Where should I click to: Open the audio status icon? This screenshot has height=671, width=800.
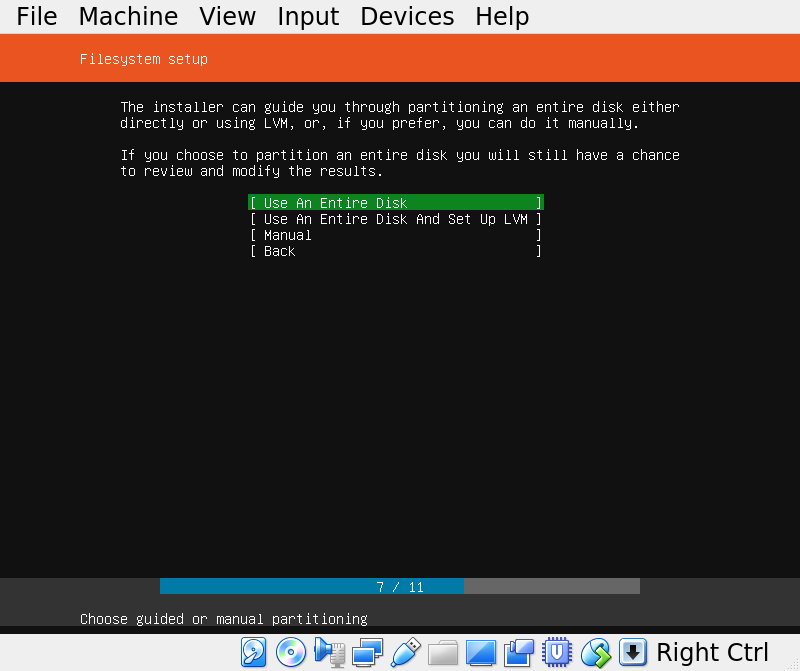click(329, 652)
